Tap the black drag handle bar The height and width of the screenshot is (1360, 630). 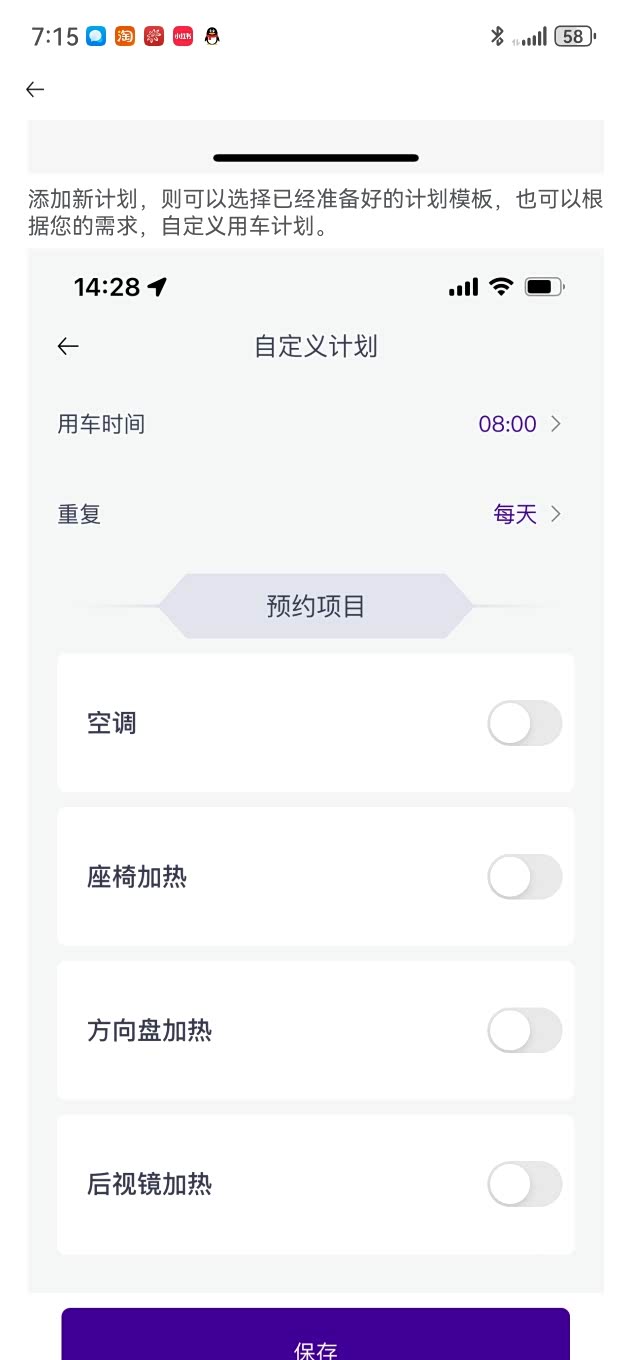tap(316, 158)
